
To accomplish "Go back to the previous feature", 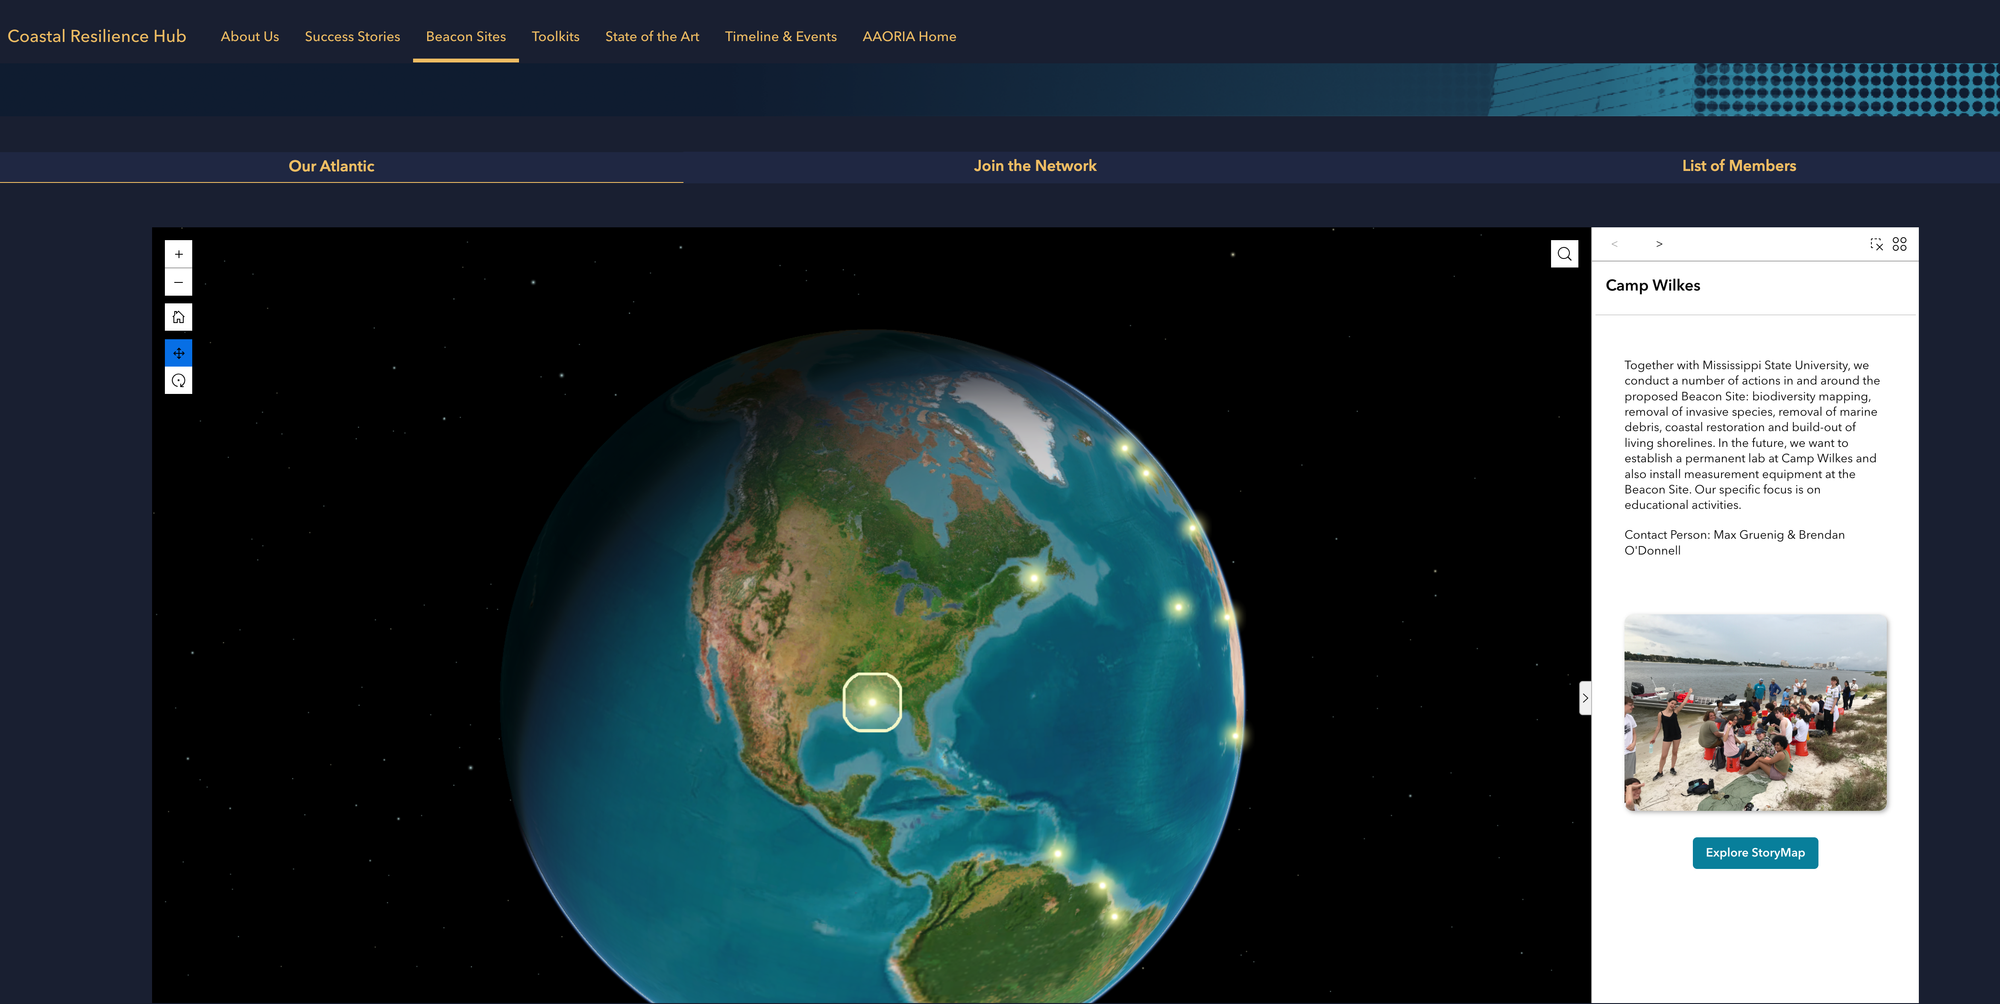I will (1613, 244).
